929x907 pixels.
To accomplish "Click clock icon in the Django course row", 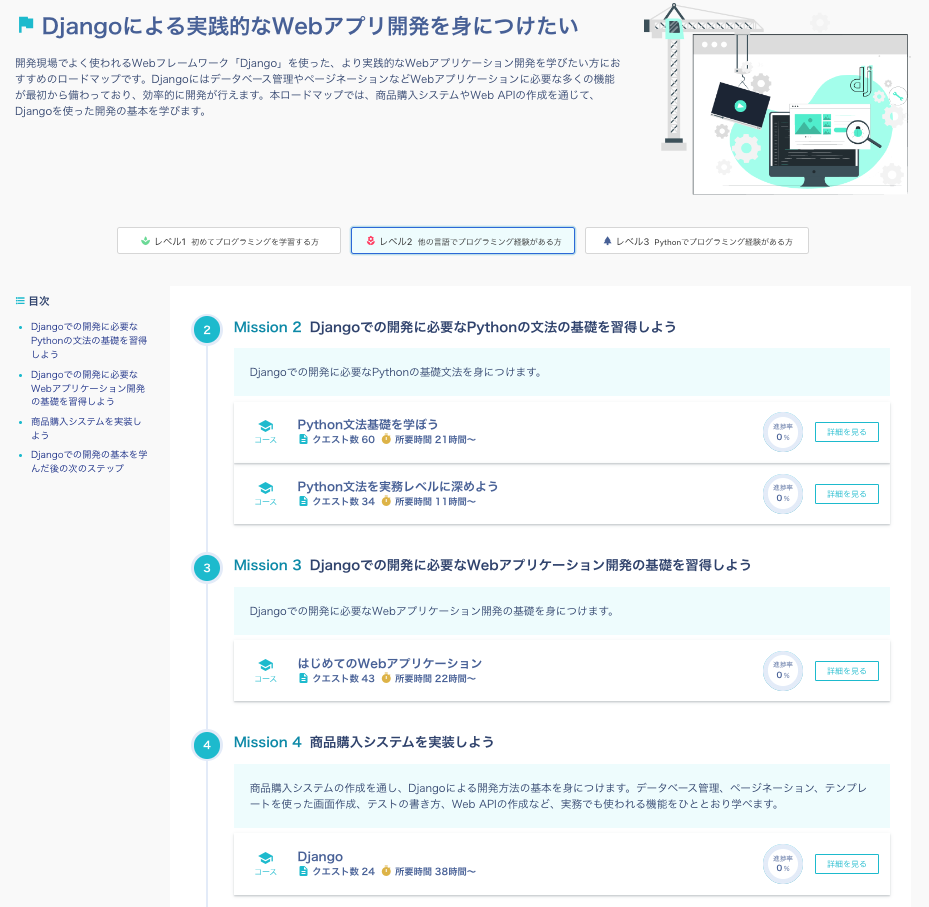I will coord(386,871).
